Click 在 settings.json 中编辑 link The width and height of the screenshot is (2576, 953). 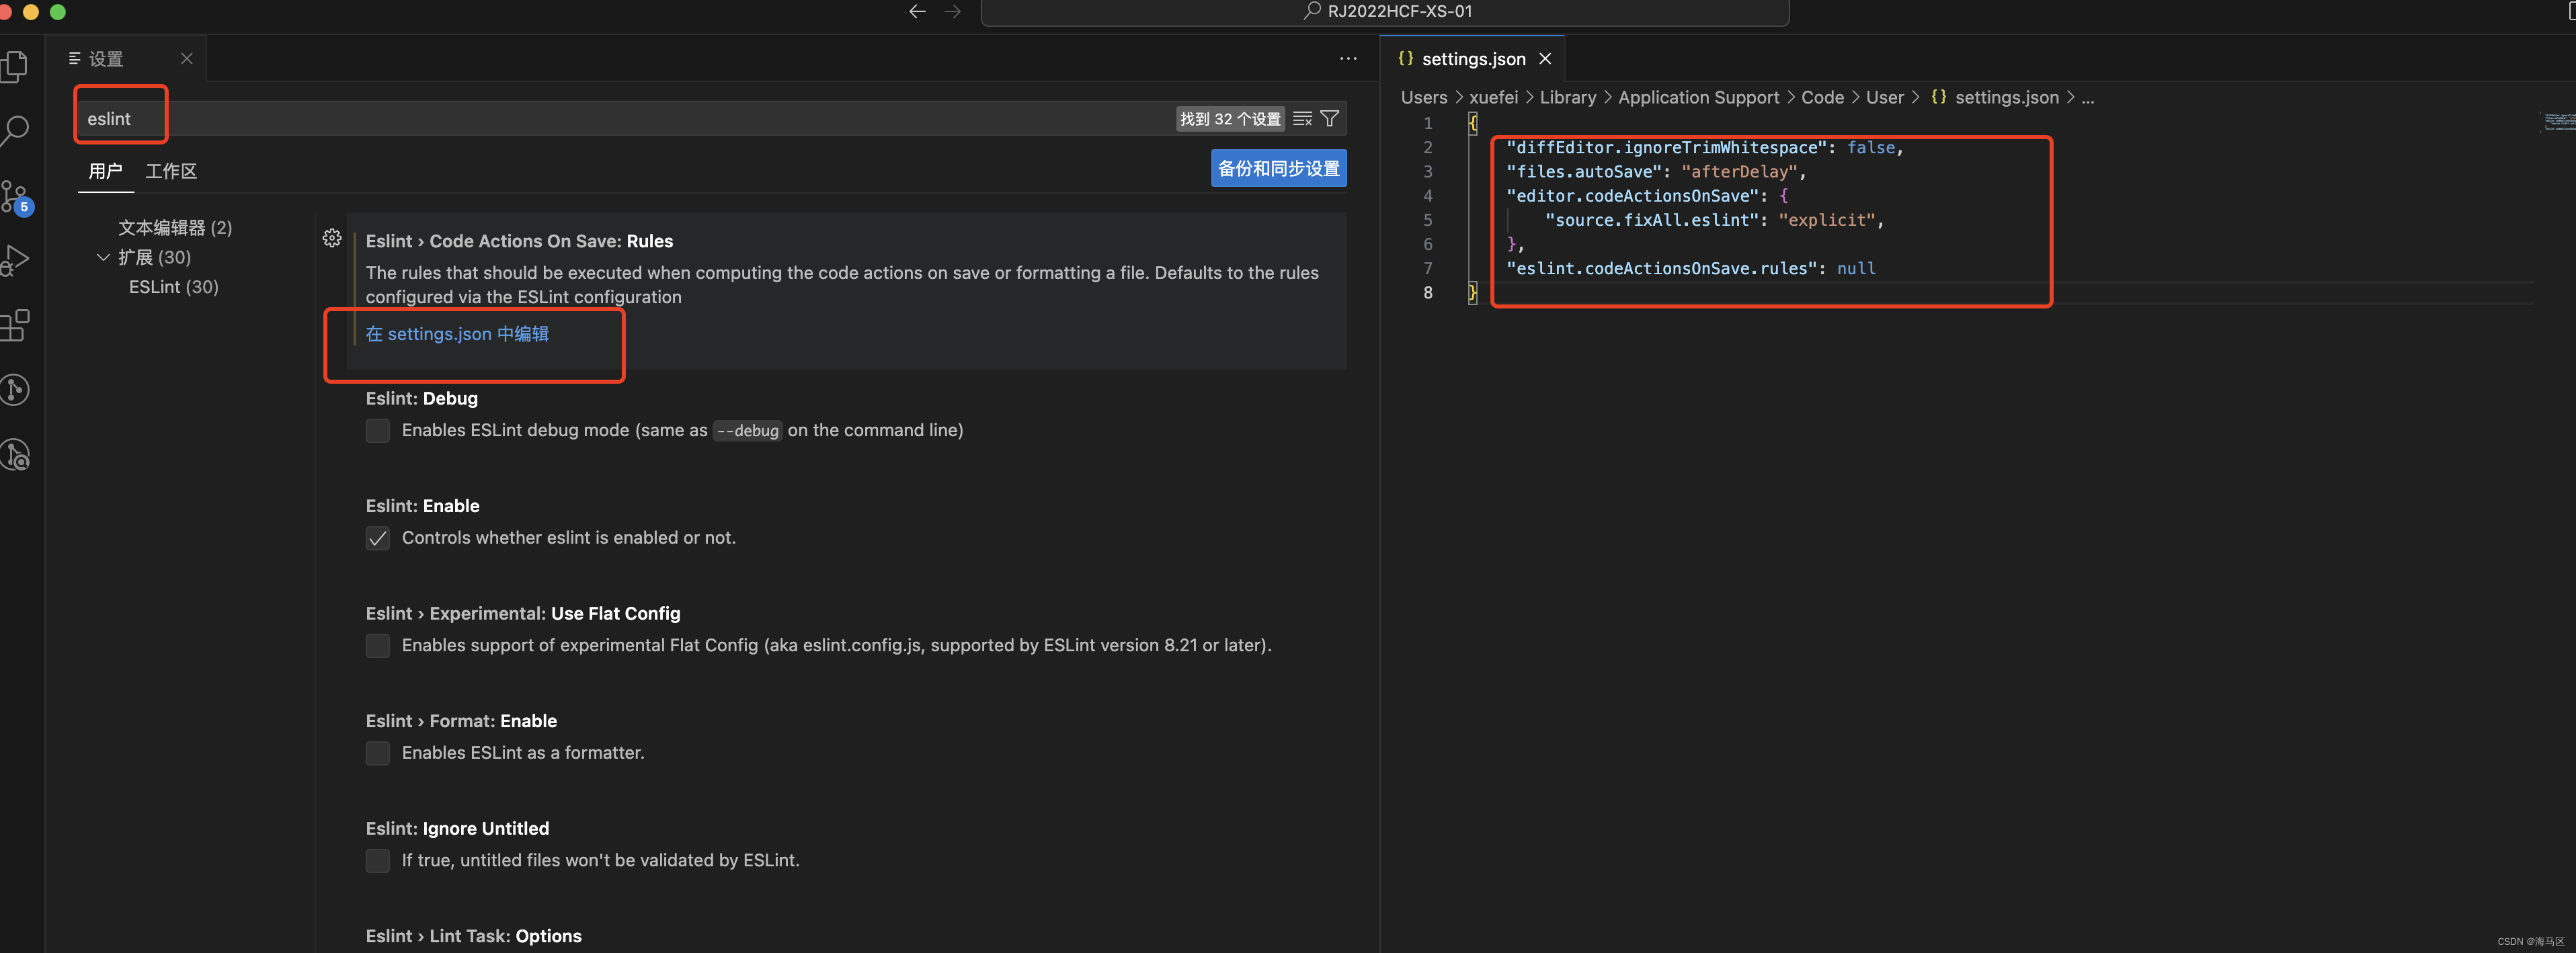pos(457,334)
